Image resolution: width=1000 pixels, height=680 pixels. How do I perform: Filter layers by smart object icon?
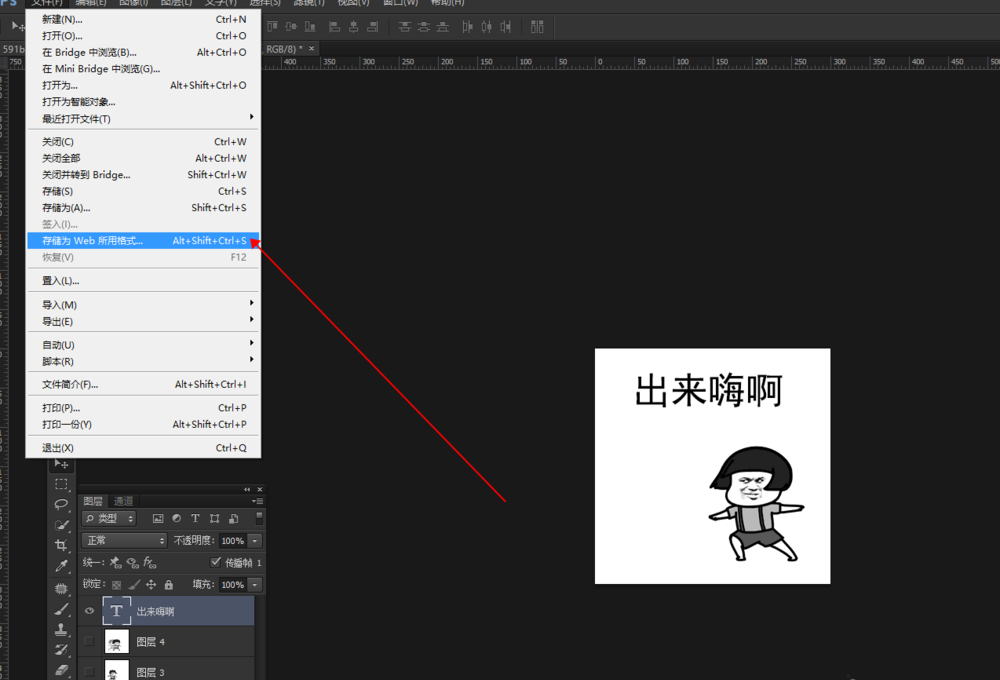point(233,519)
